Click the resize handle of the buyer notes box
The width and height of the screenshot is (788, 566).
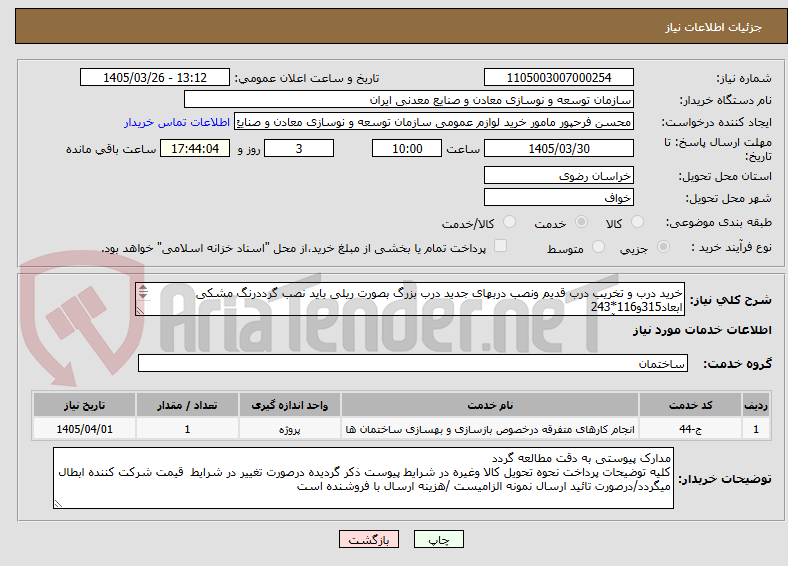click(58, 503)
